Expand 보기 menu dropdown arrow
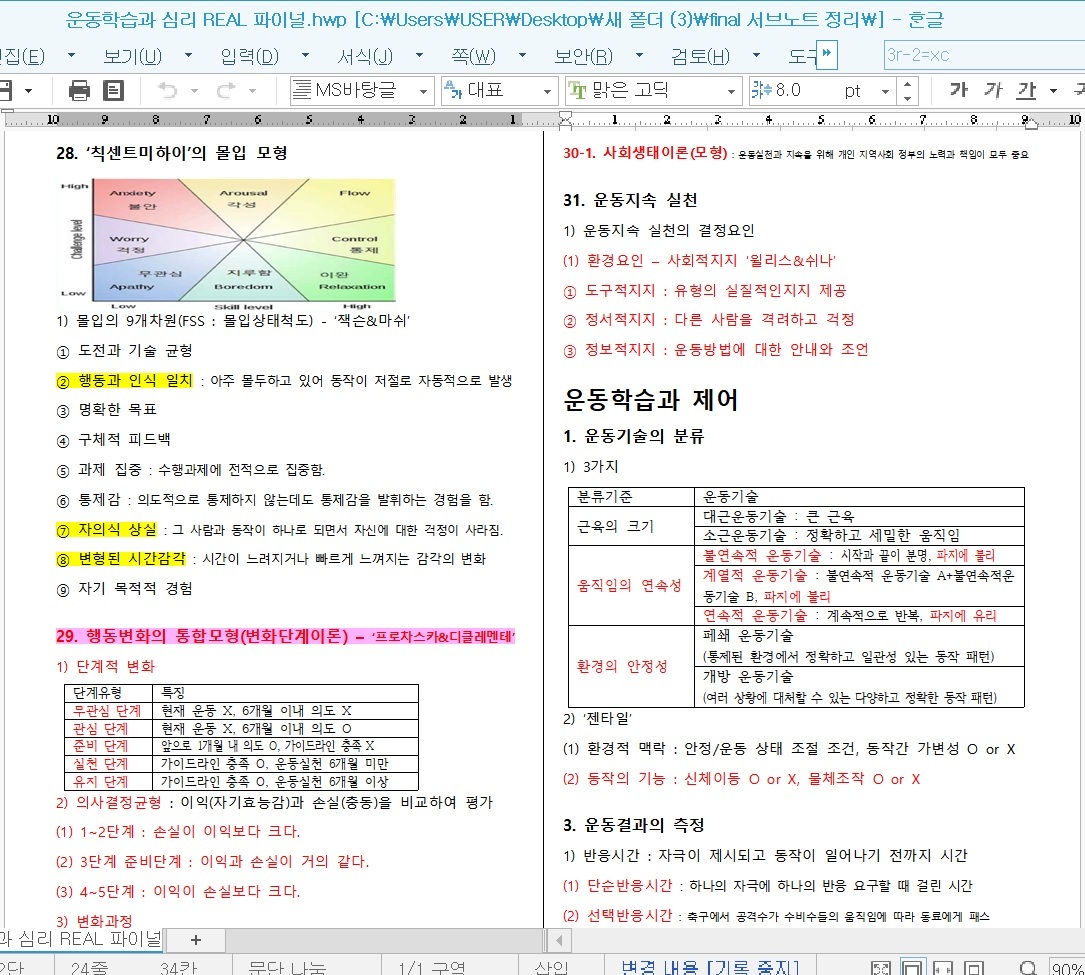The width and height of the screenshot is (1085, 975). point(188,55)
